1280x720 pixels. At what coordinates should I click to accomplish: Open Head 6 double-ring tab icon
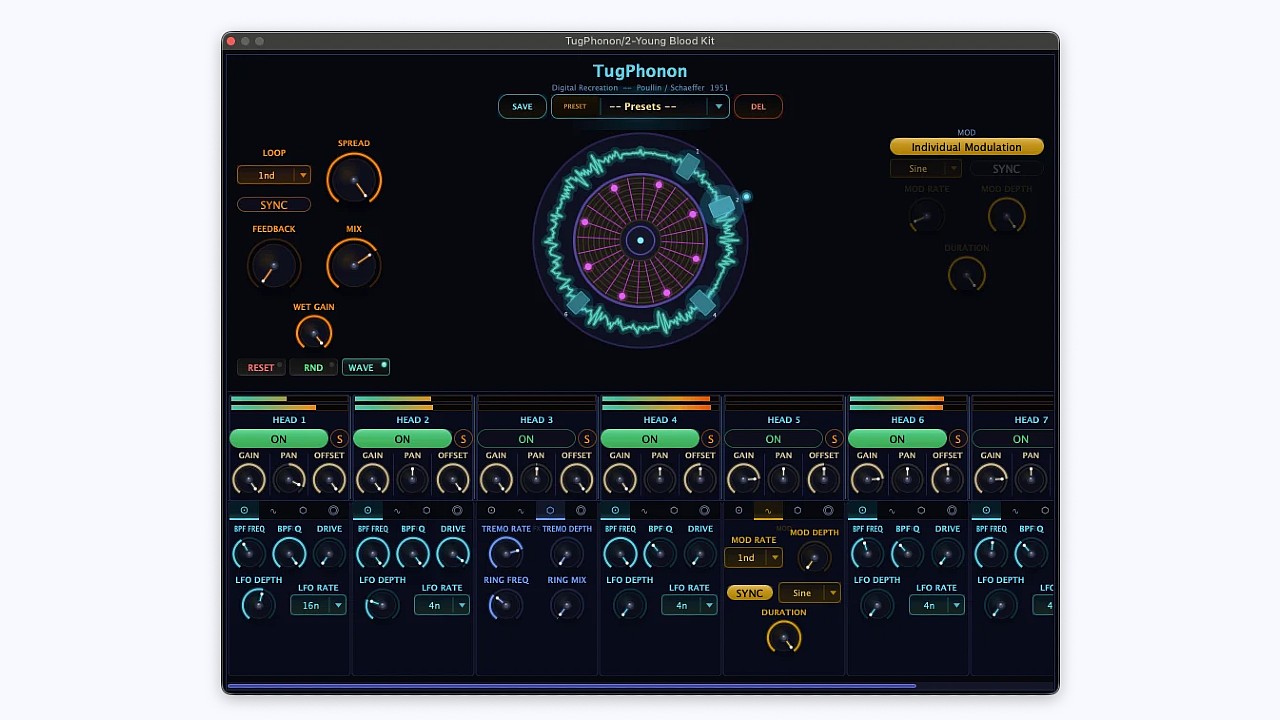click(951, 511)
